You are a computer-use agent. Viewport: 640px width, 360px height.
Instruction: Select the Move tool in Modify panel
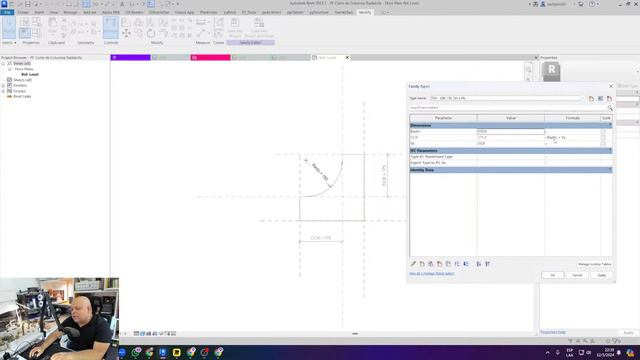coord(126,33)
